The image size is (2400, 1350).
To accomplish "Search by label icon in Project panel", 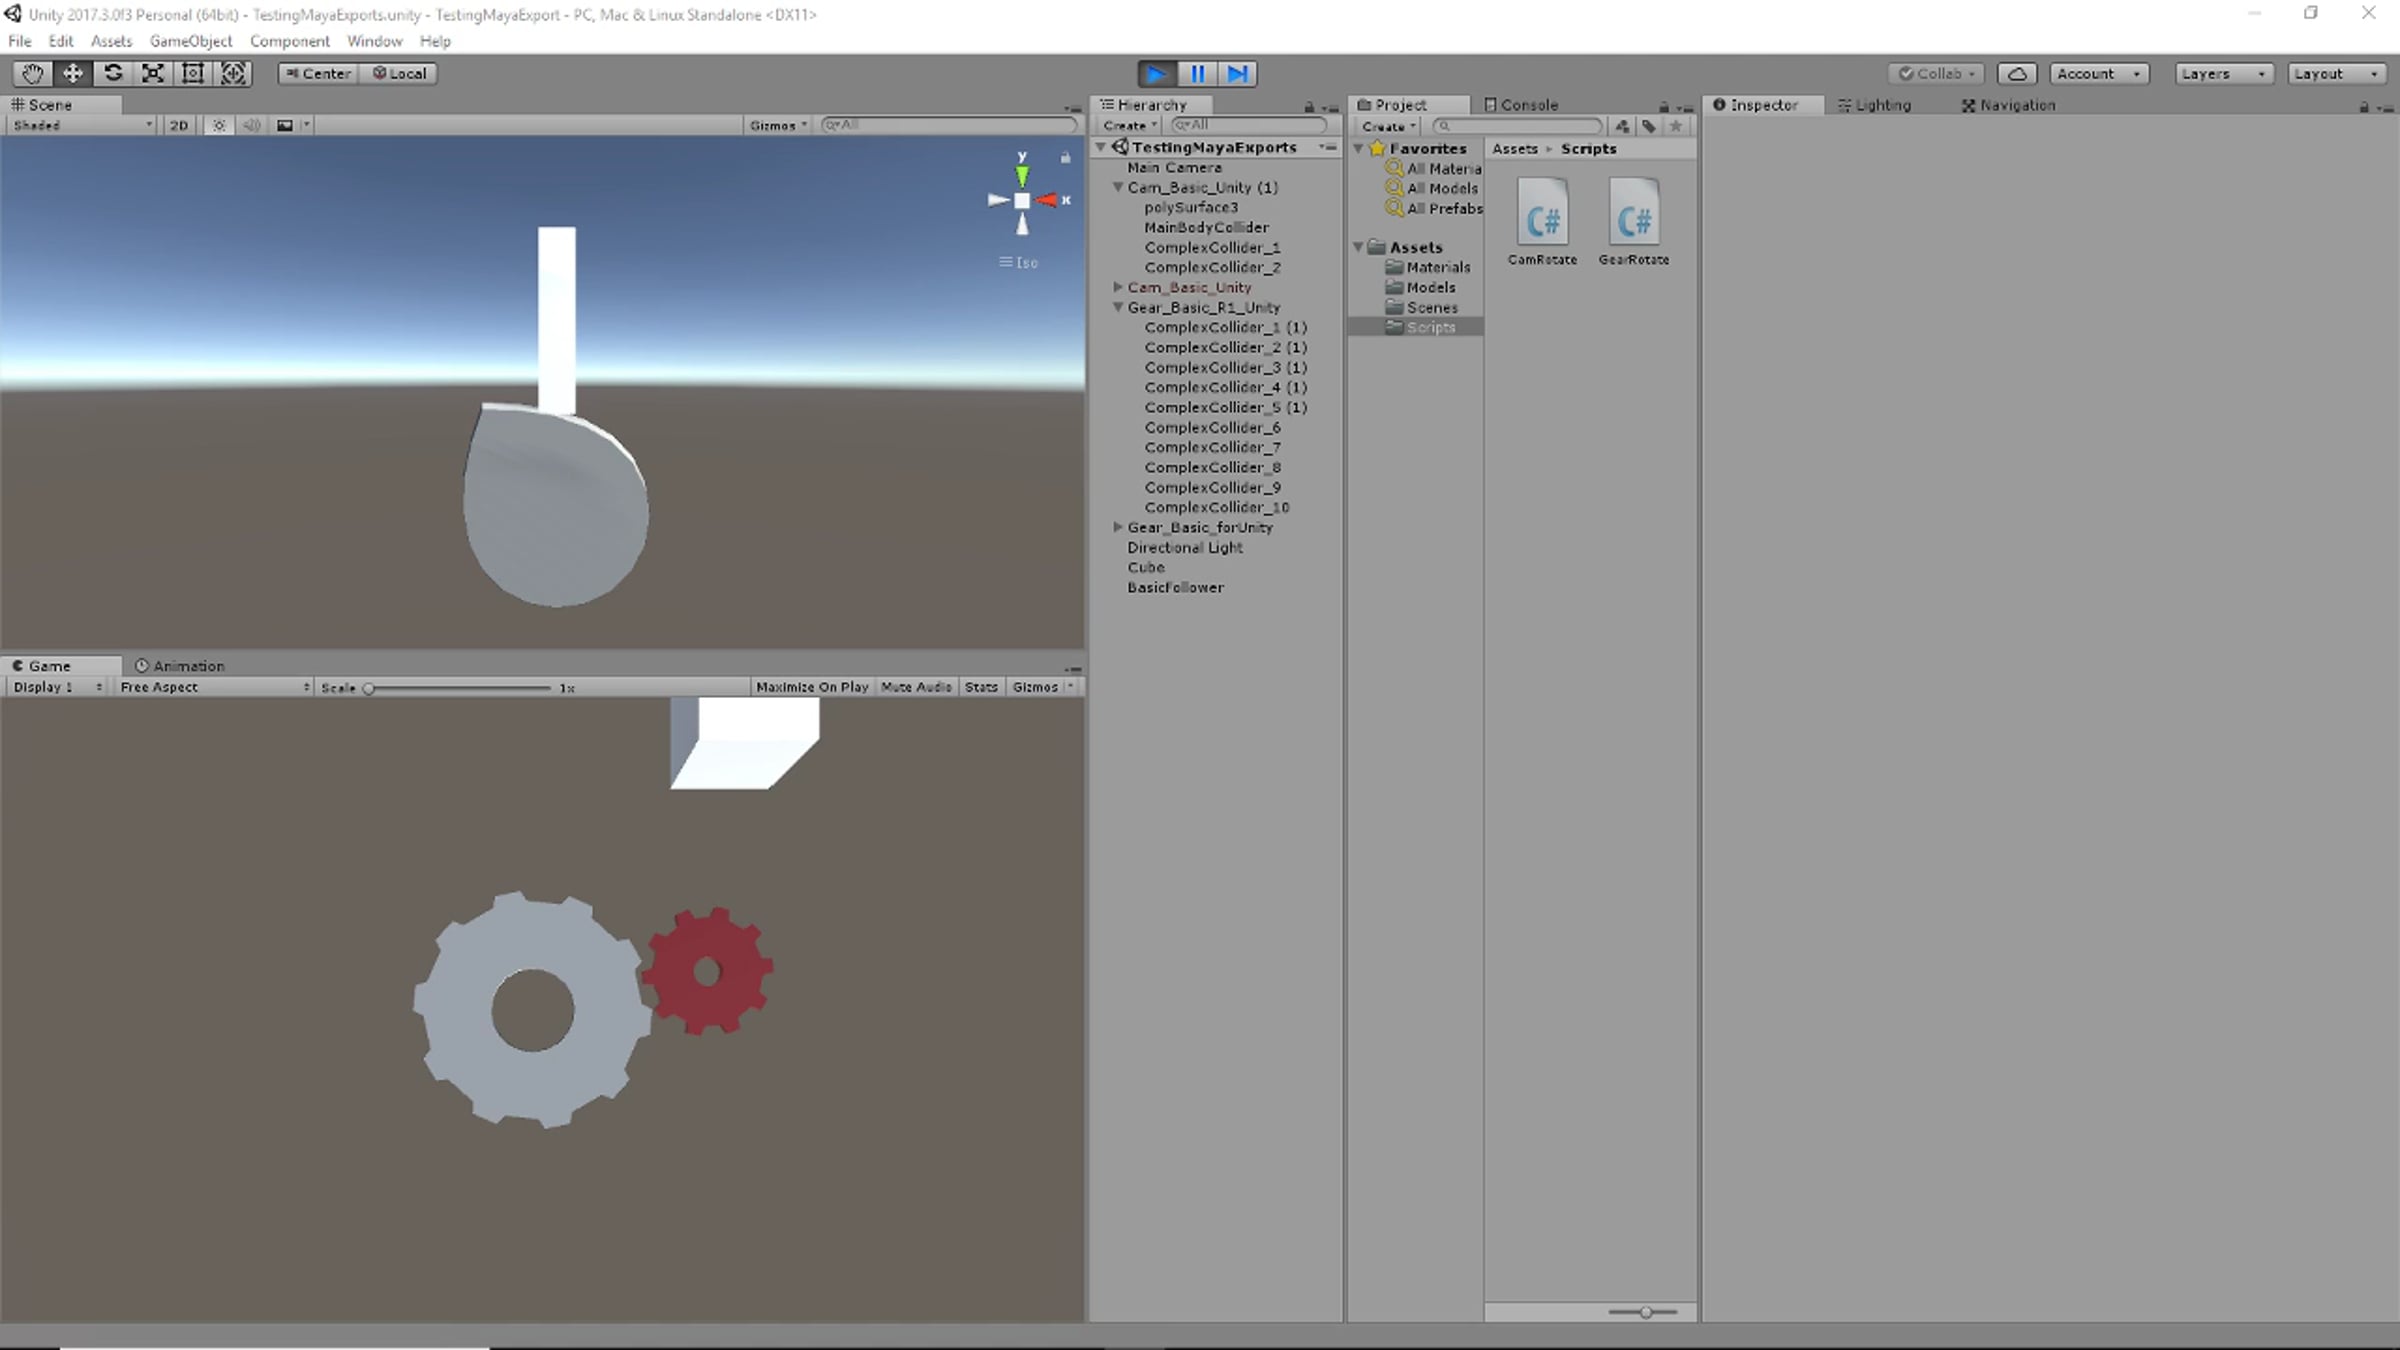I will 1649,126.
